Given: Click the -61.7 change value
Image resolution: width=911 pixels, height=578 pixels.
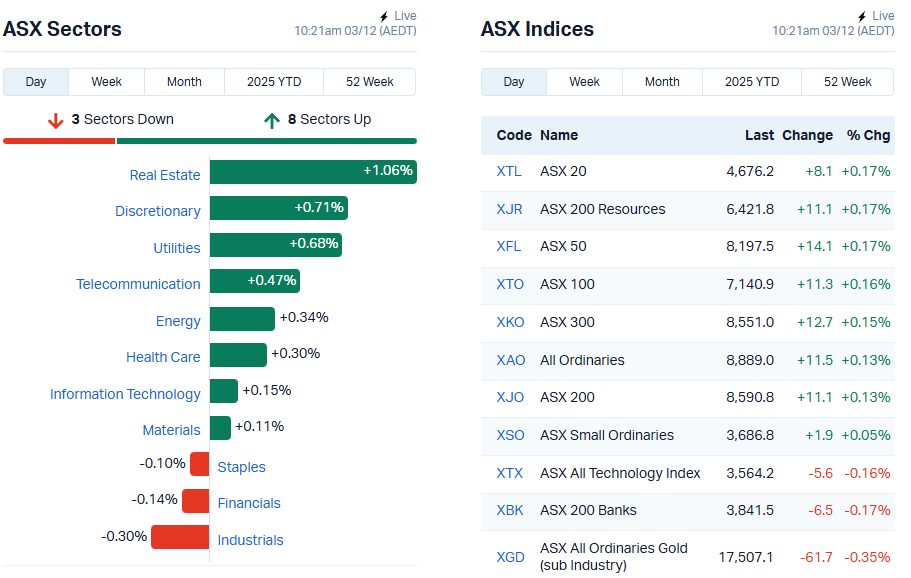Looking at the screenshot, I should coord(816,557).
